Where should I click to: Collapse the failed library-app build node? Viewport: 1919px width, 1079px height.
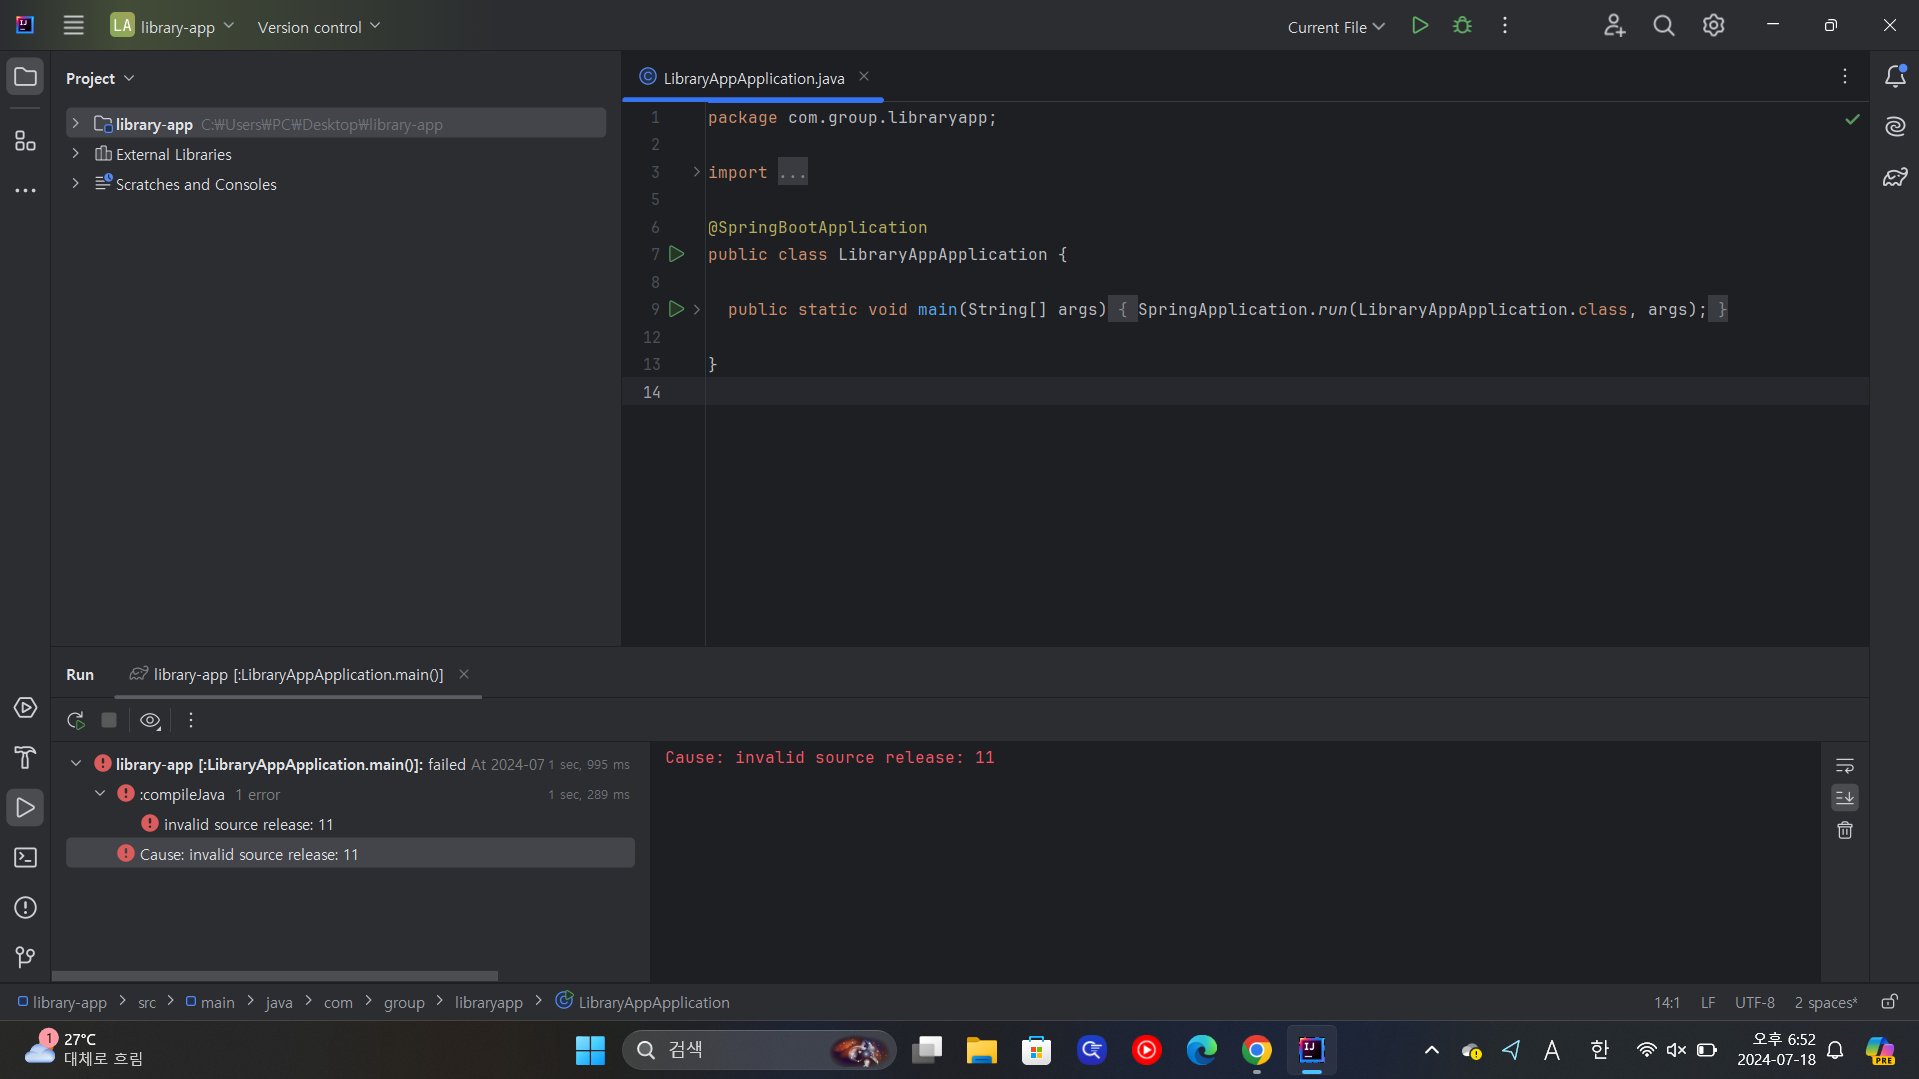76,764
